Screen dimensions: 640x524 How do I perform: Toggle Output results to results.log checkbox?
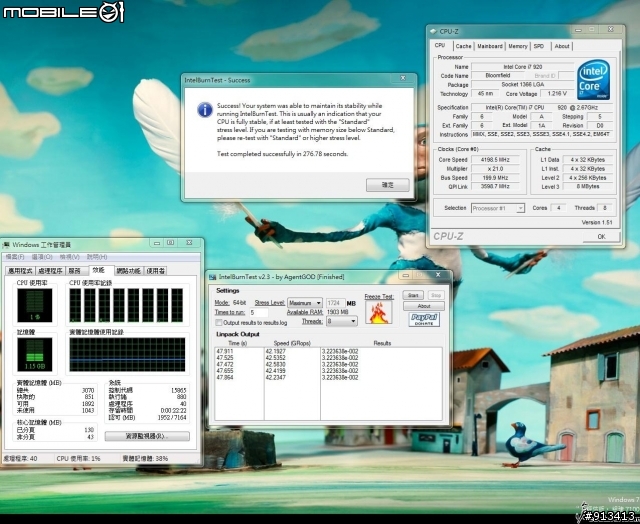(x=219, y=322)
